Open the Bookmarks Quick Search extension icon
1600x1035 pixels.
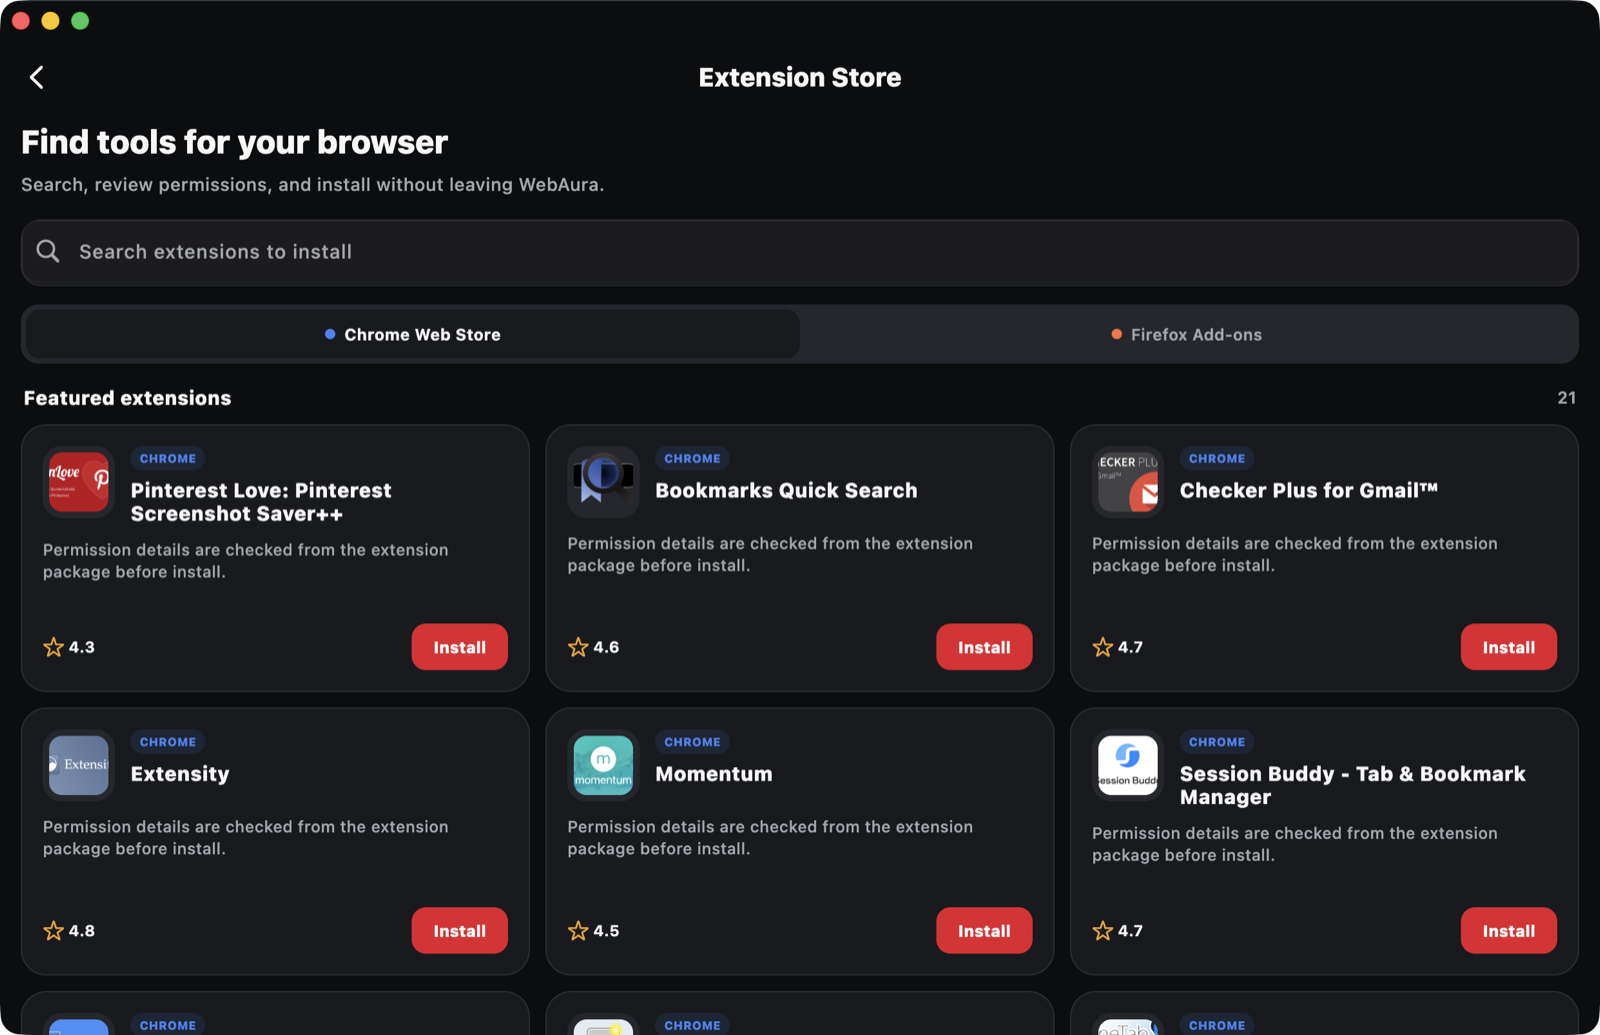coord(603,482)
